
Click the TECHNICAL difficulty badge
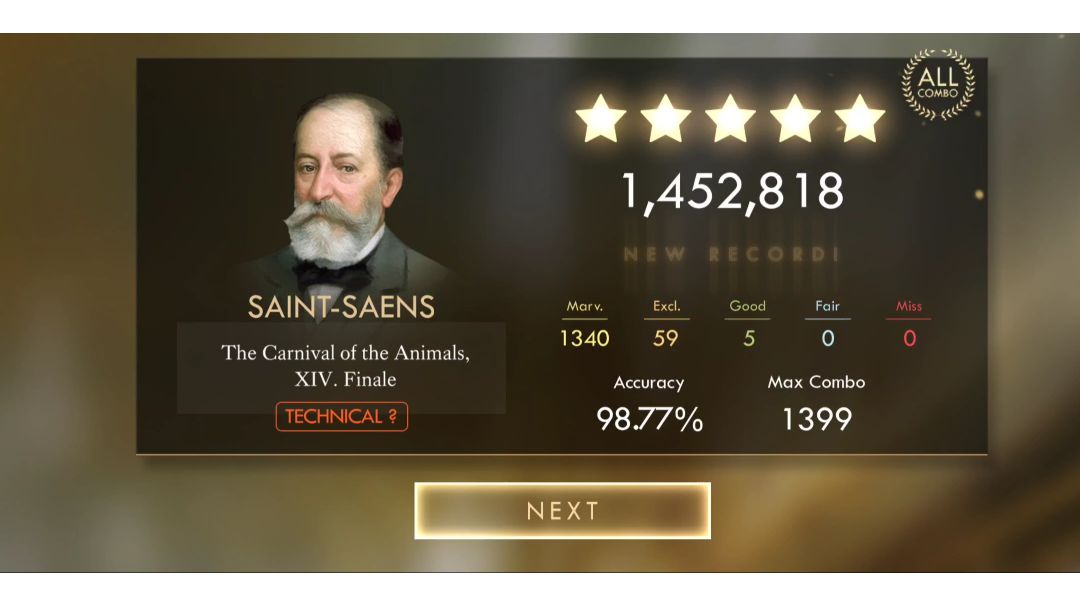coord(342,417)
